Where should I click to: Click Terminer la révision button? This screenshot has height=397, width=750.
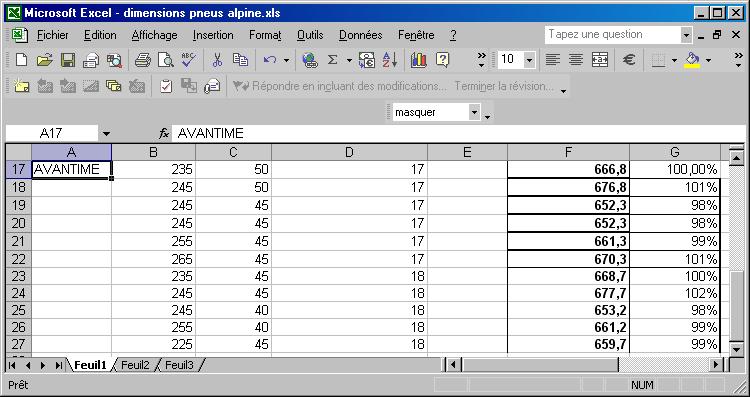point(504,87)
